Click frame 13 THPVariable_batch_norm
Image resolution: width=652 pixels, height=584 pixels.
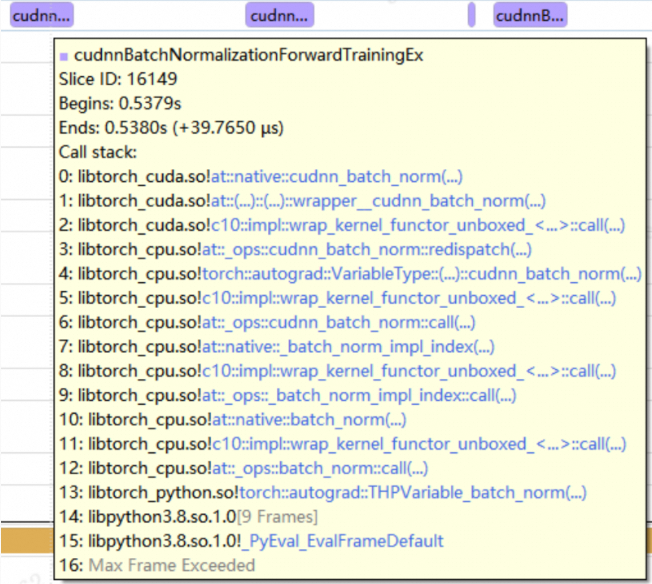[323, 493]
